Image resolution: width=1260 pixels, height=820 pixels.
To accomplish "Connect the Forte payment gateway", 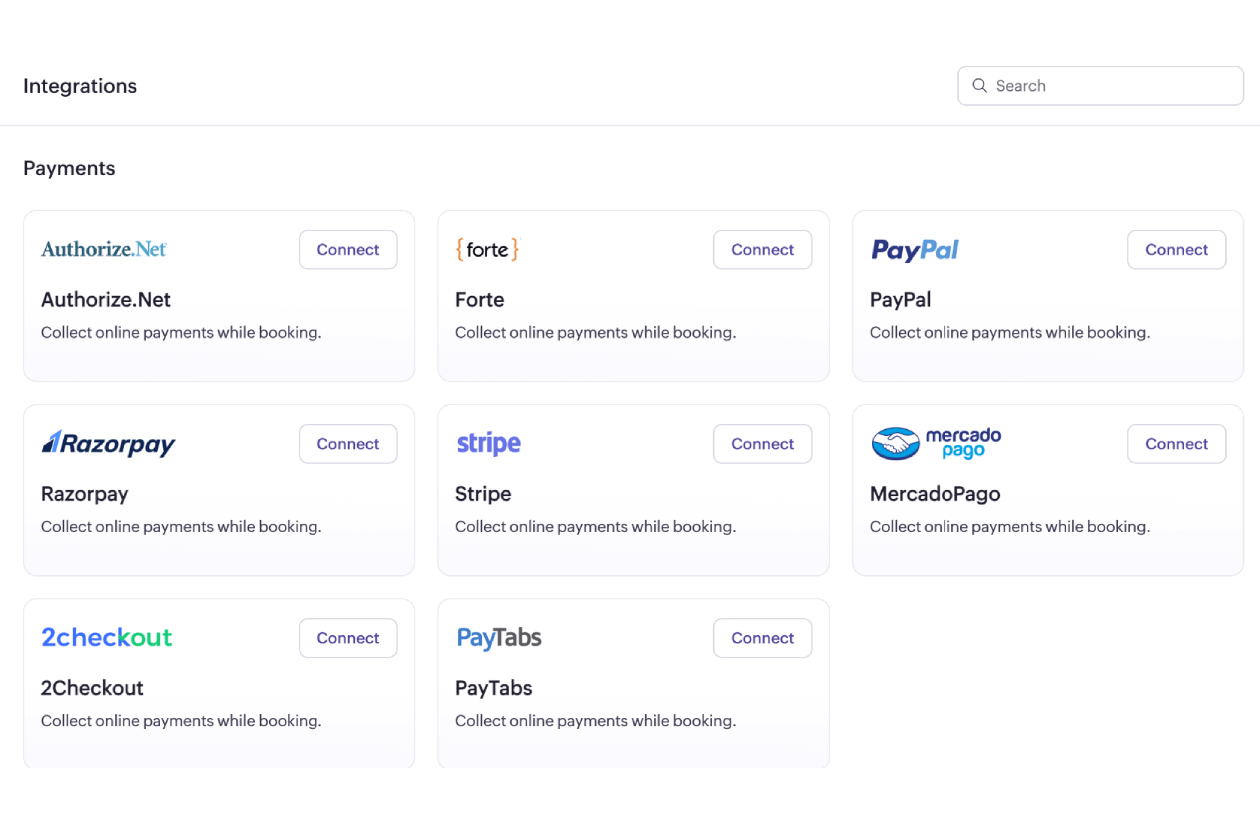I will (x=762, y=249).
